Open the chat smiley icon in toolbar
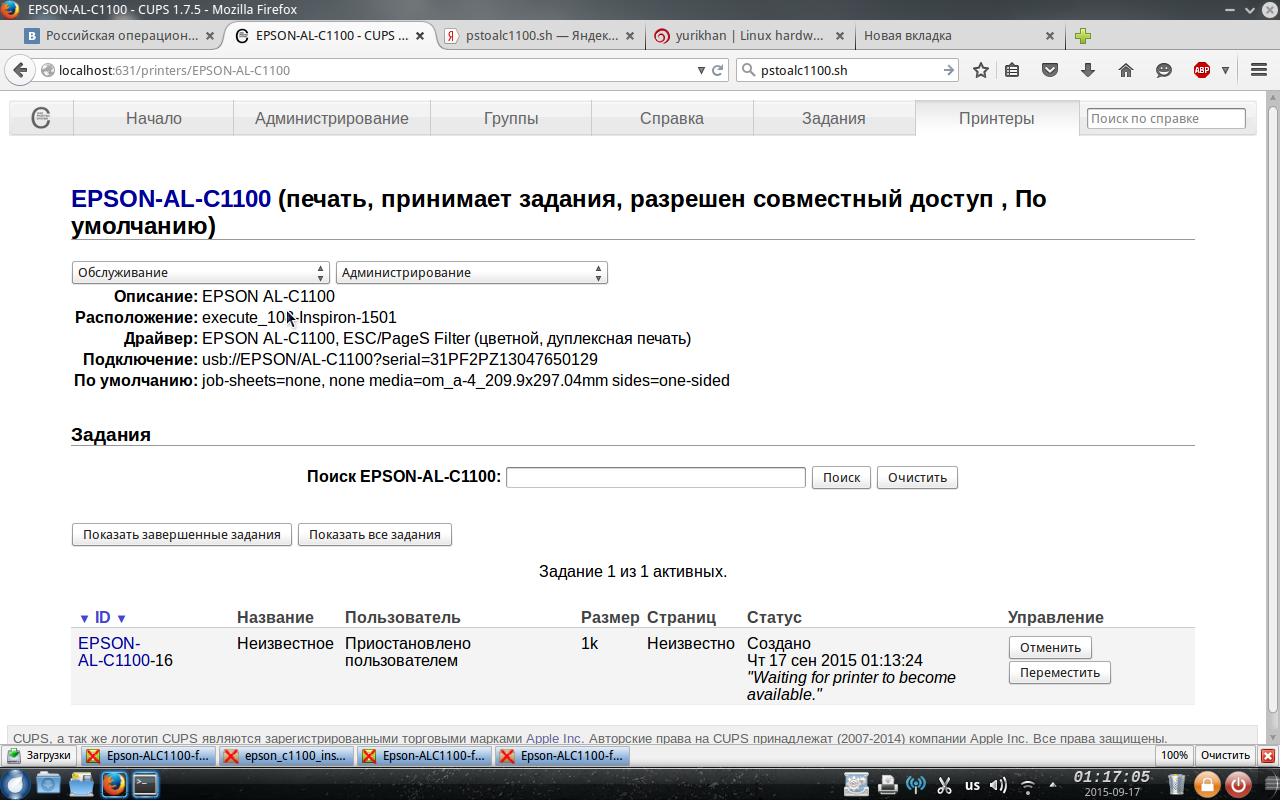The image size is (1280, 800). 1164,70
